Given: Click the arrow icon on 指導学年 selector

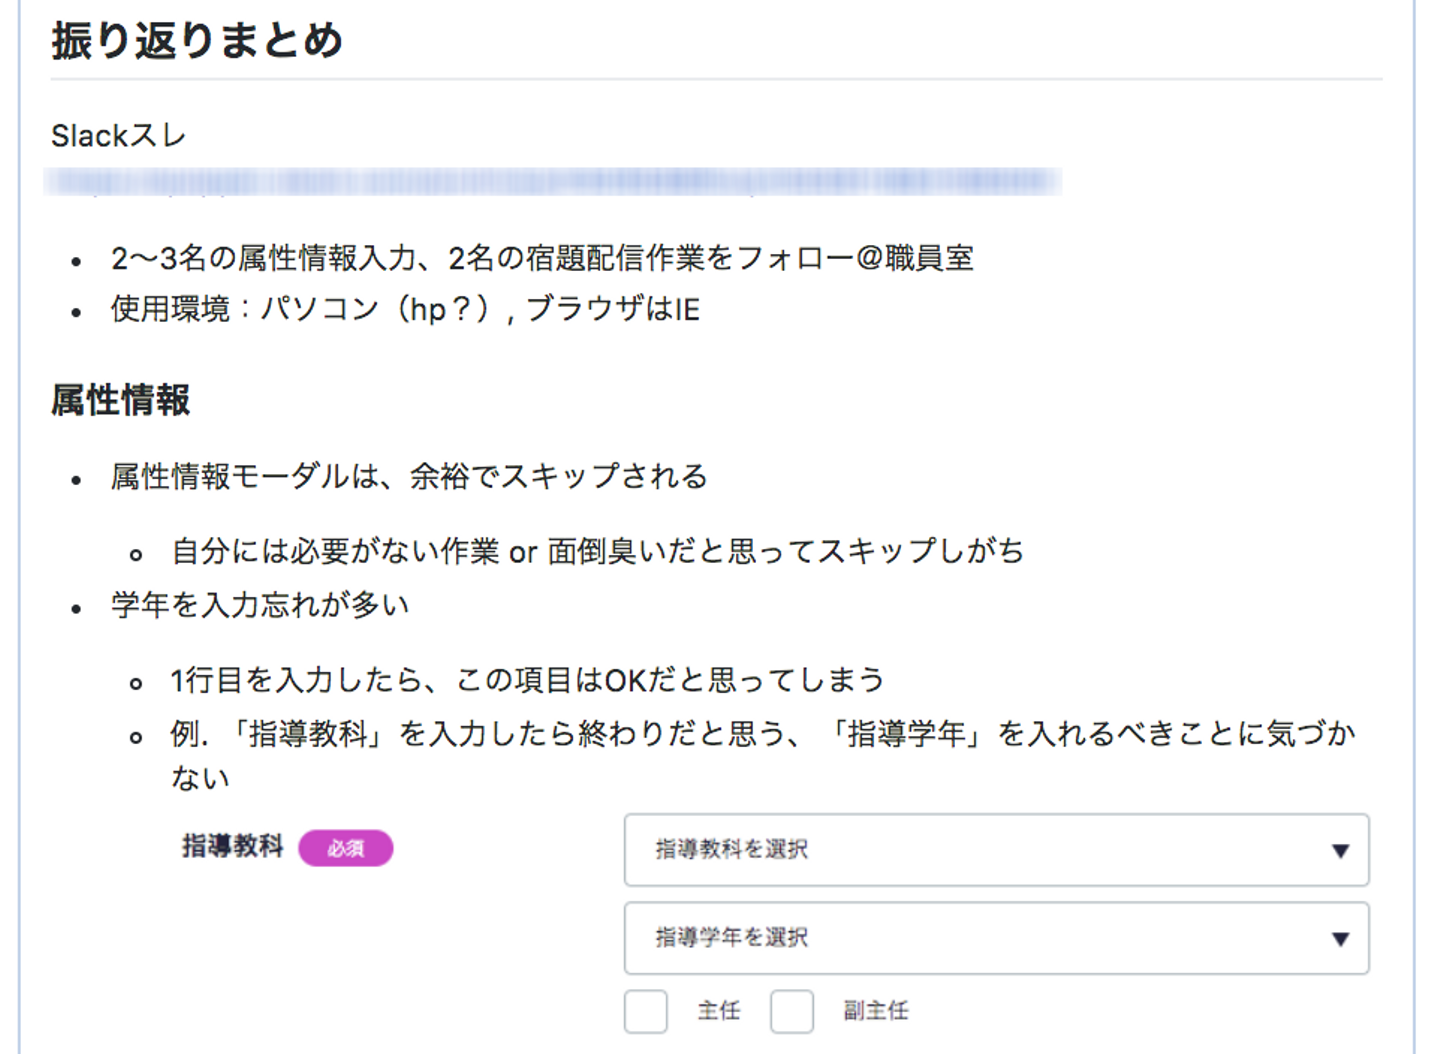Looking at the screenshot, I should pos(1340,939).
